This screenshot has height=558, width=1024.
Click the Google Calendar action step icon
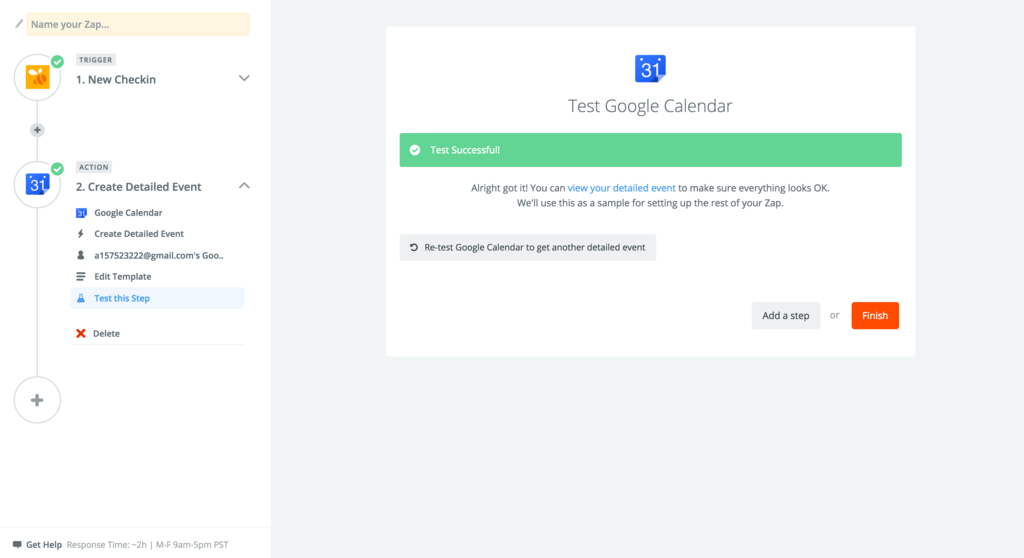pos(37,184)
